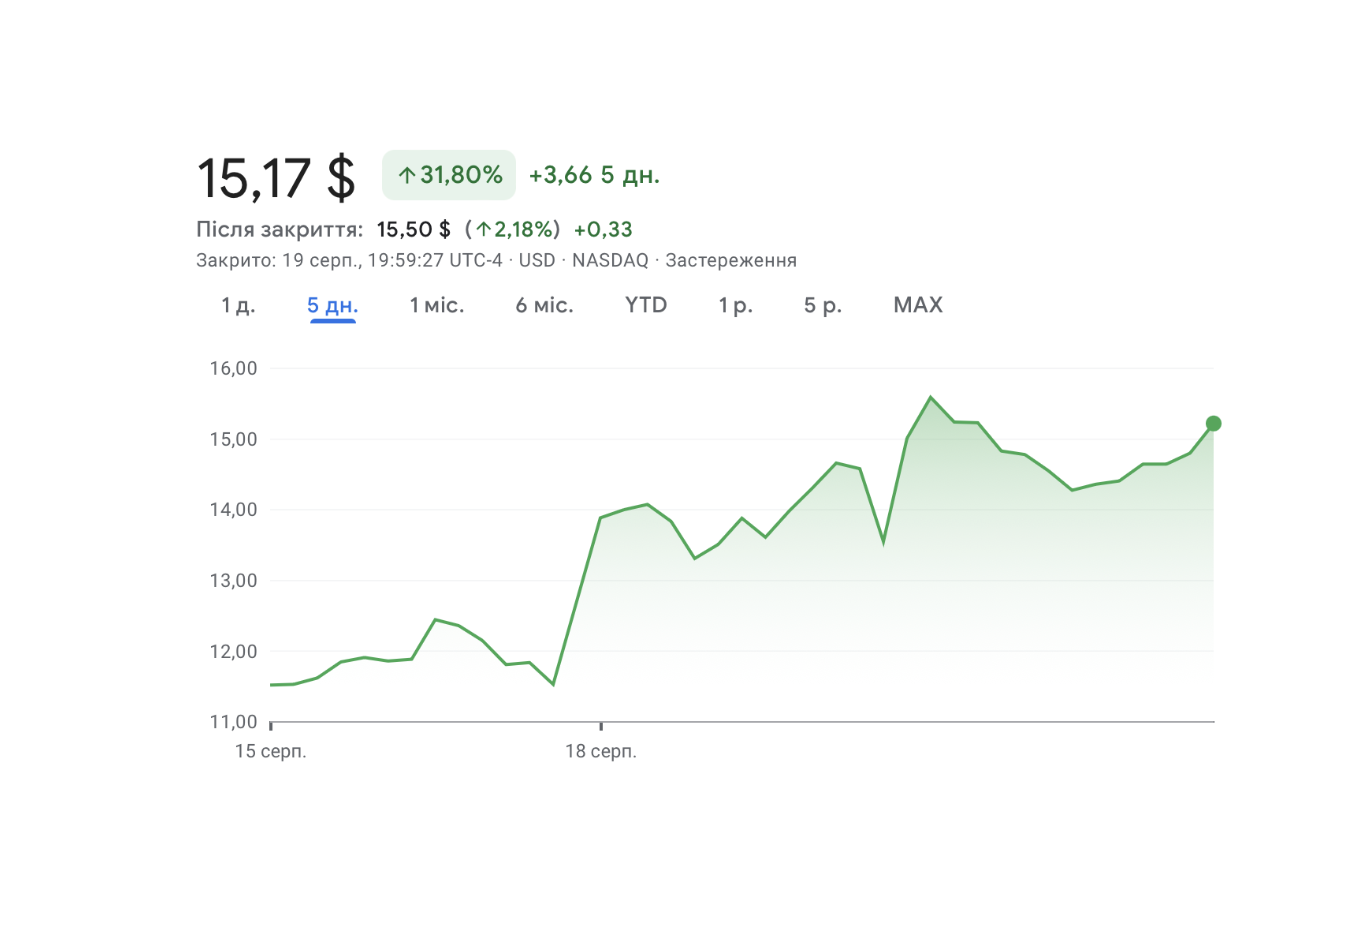Open the 6 міс. chart range

coord(544,306)
